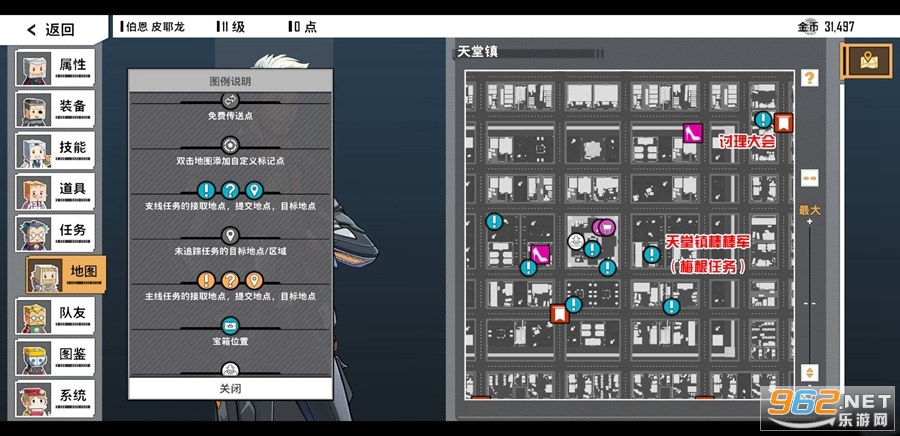
Task: Click the dashed-line button below the help icon
Action: pyautogui.click(x=809, y=178)
